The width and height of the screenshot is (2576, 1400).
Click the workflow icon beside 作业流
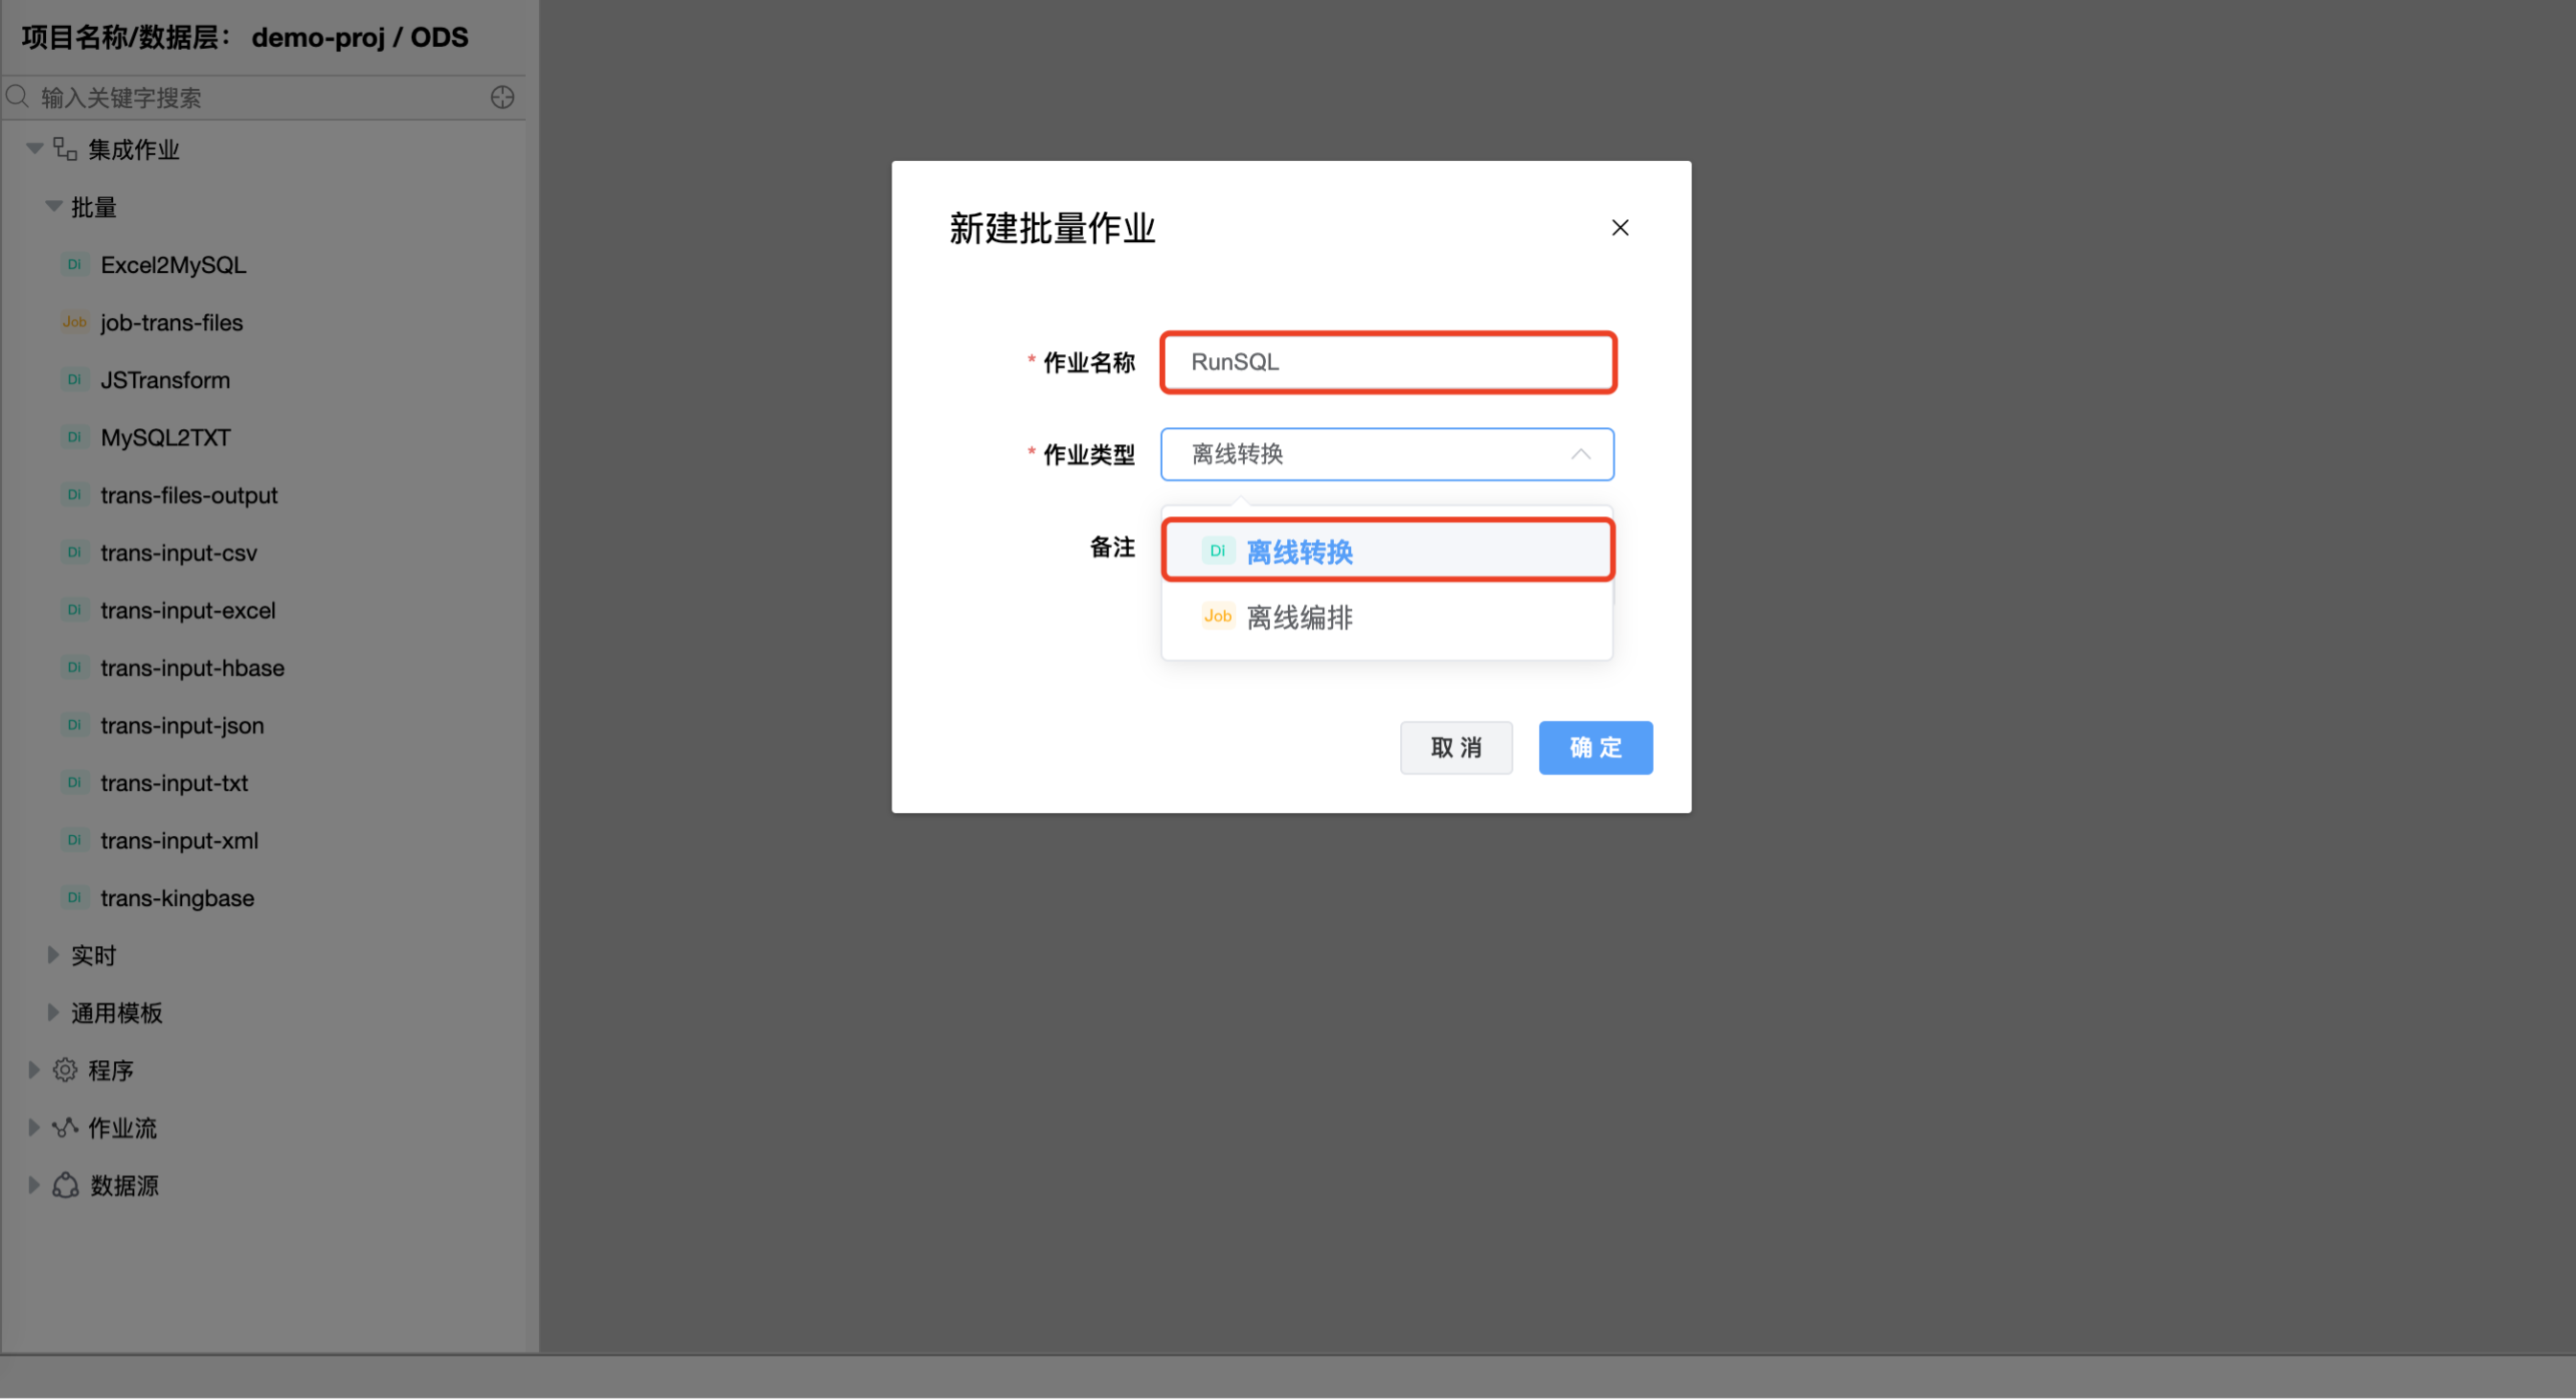[x=64, y=1127]
